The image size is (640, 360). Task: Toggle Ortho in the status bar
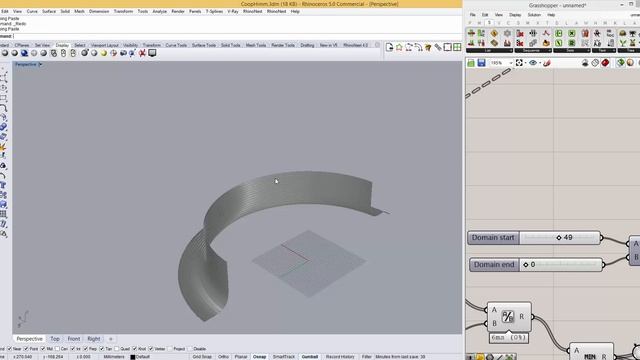(x=223, y=357)
